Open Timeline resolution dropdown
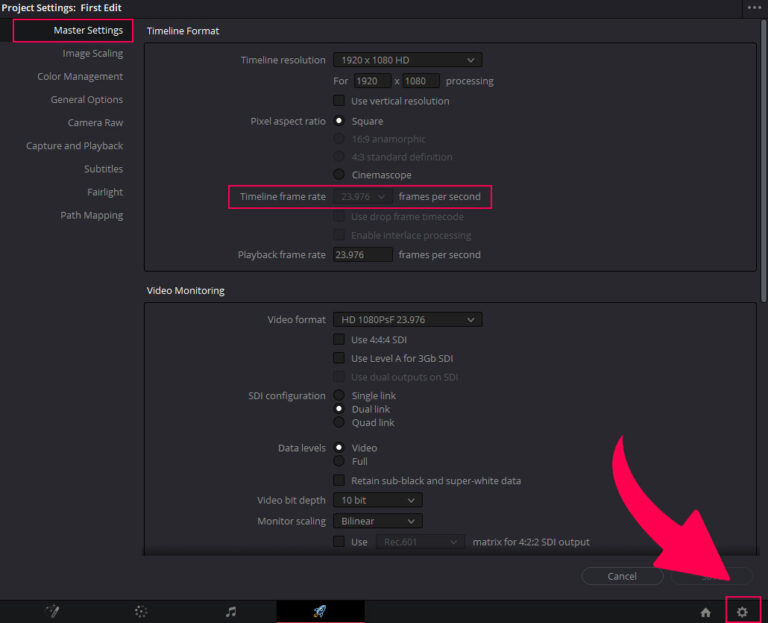768x623 pixels. click(x=408, y=60)
